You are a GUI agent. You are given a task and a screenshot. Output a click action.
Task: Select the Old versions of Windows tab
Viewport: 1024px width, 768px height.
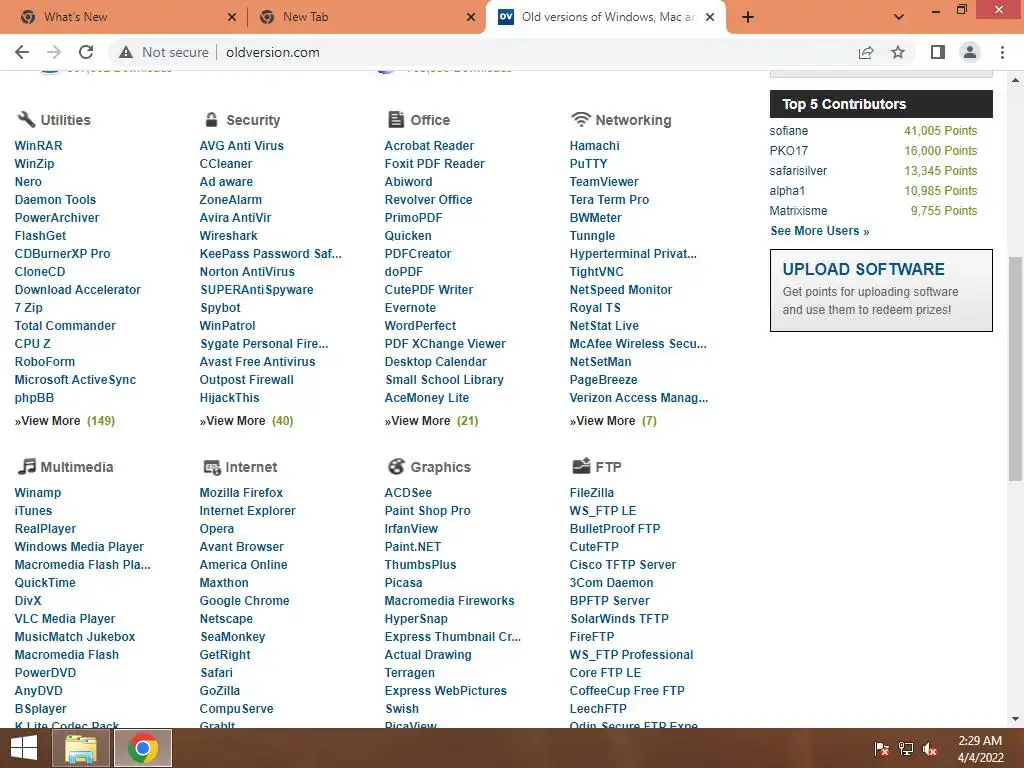pos(607,17)
